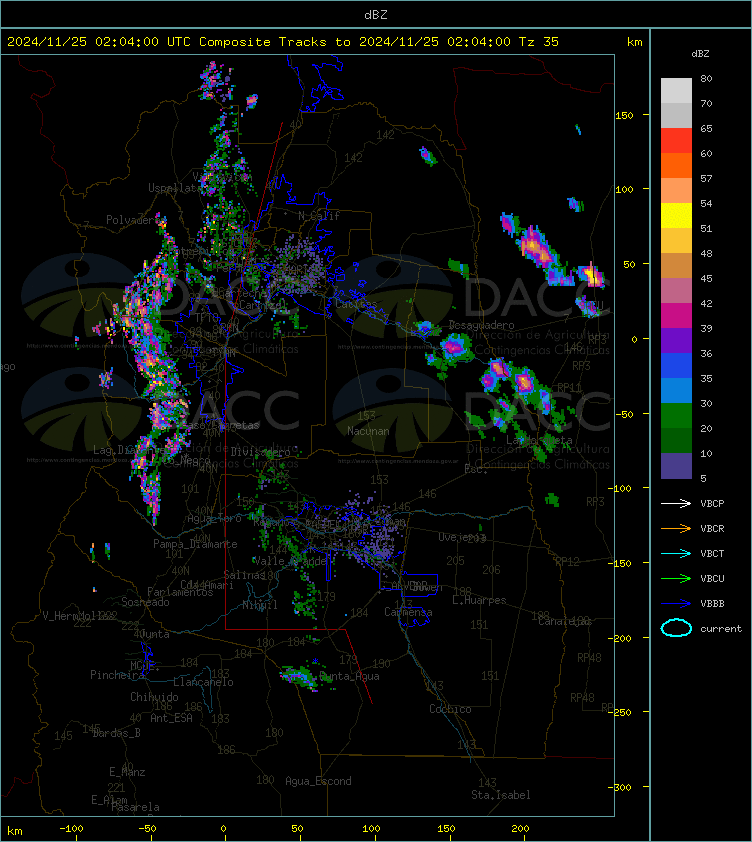Click the 'VBCR' legend label
Screen dimensions: 752x842
pyautogui.click(x=712, y=529)
